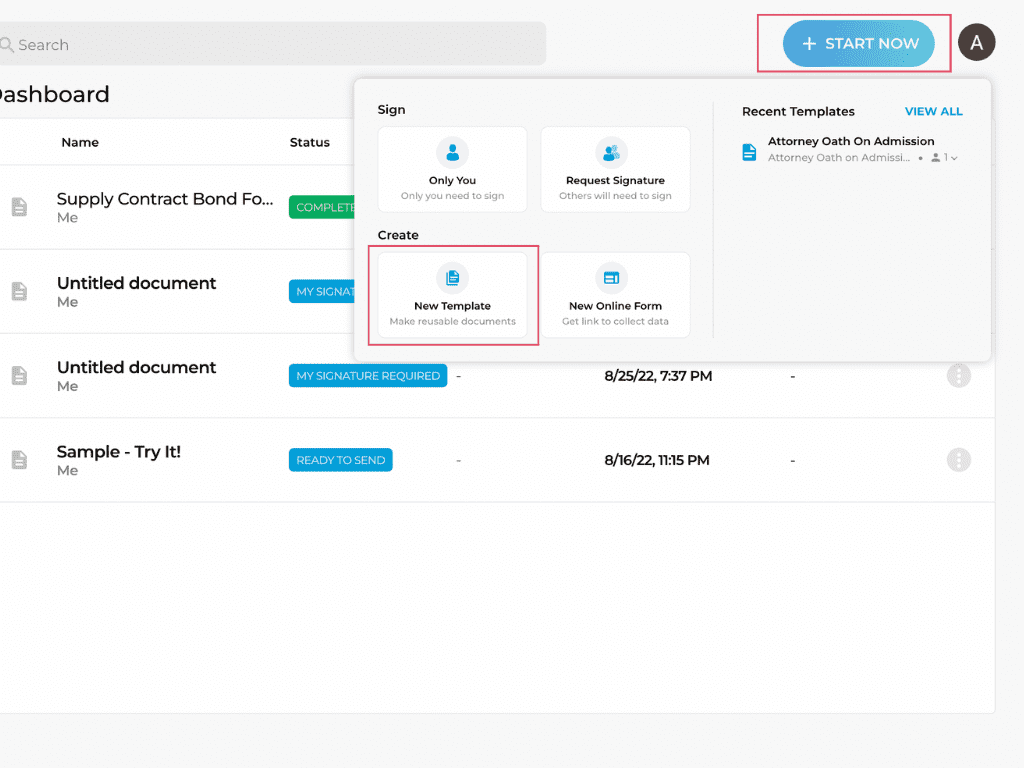This screenshot has width=1024, height=768.
Task: Click the Attorney Oath template file icon
Action: tap(749, 152)
